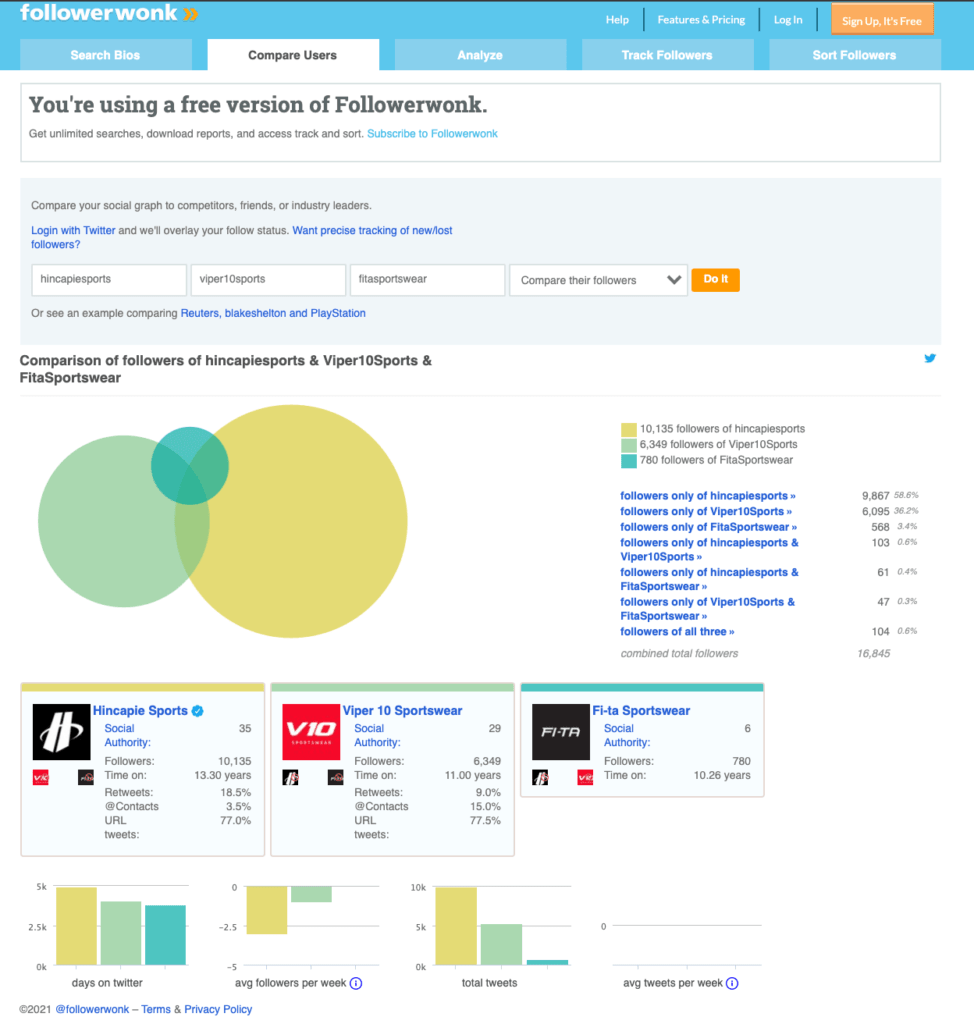Open the Compare their followers dropdown
This screenshot has height=1024, width=974.
[x=598, y=280]
